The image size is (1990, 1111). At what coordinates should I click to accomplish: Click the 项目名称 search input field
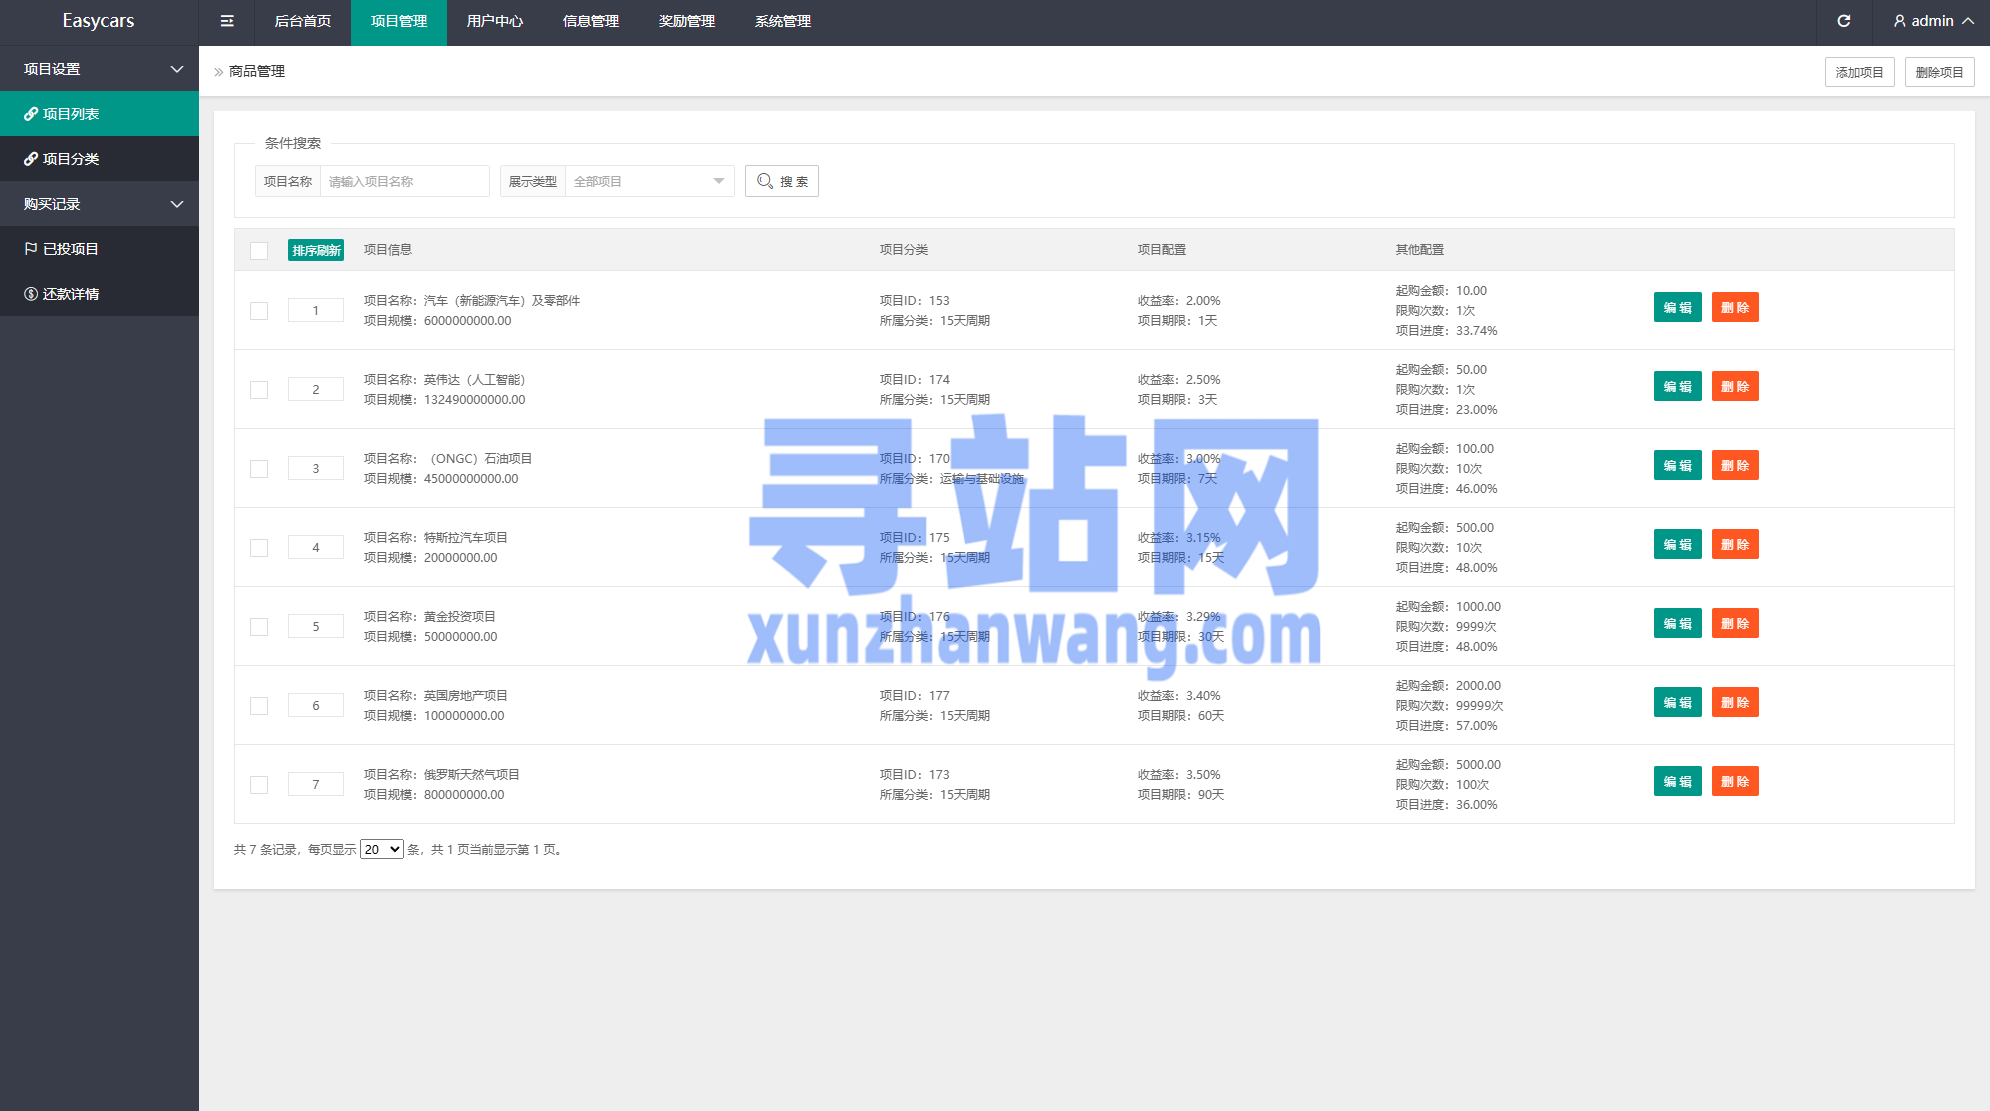404,181
